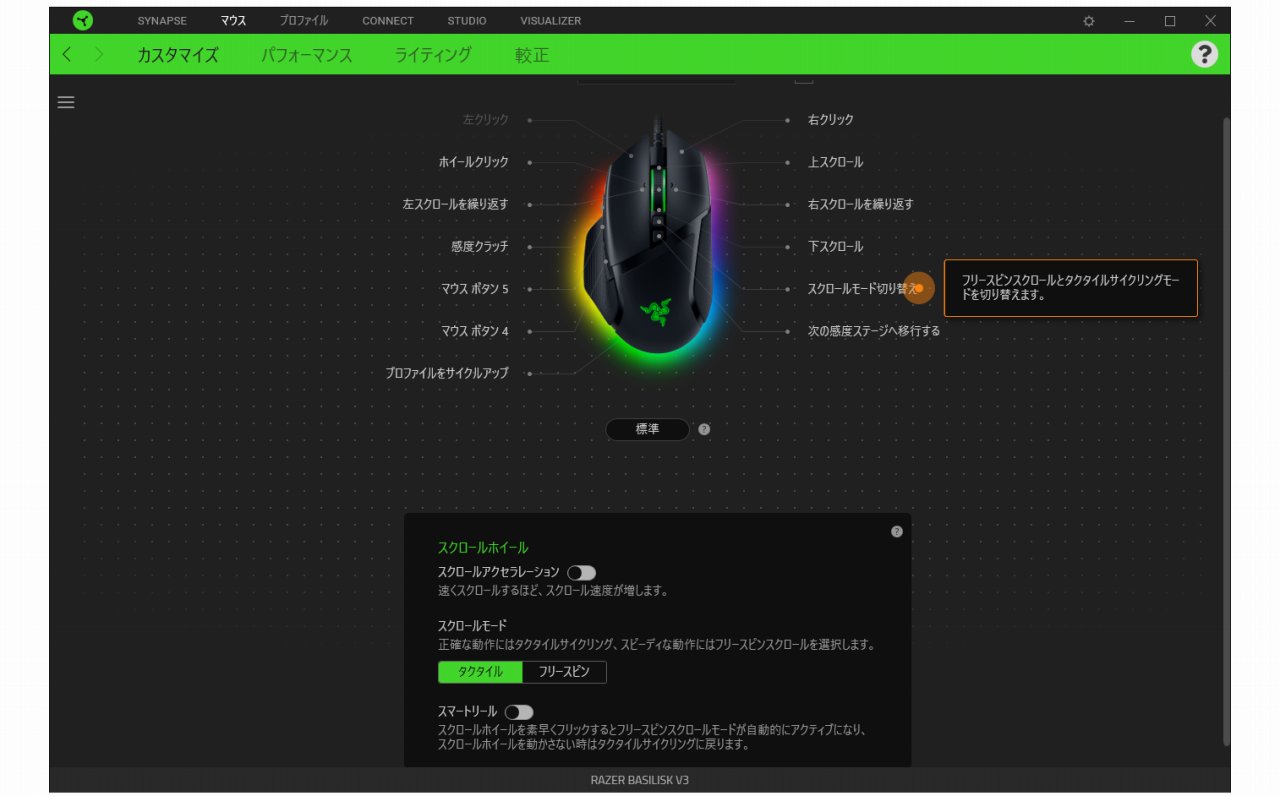Click the Razer logo on mouse image
Image resolution: width=1280 pixels, height=796 pixels.
click(x=657, y=313)
